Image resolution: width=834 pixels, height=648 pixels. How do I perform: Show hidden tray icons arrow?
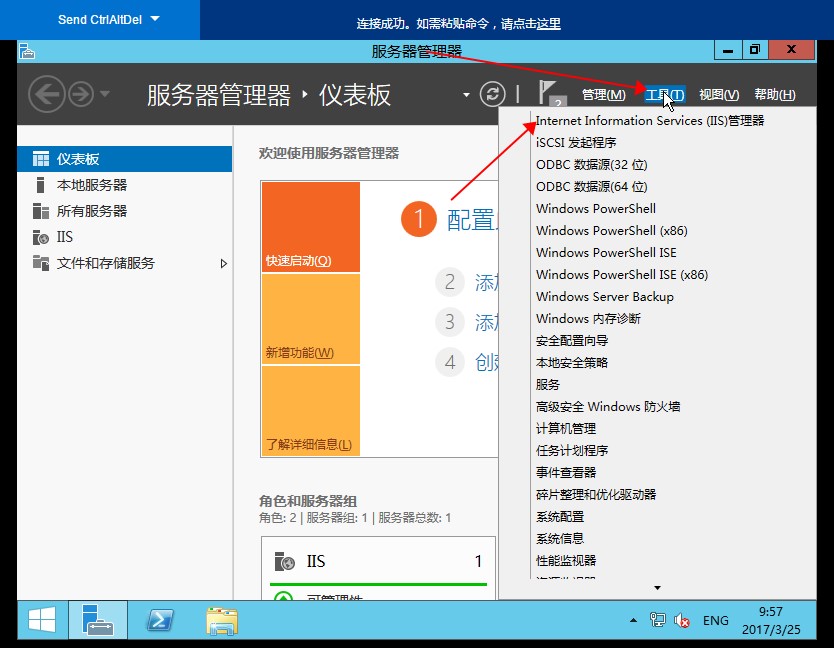(633, 620)
